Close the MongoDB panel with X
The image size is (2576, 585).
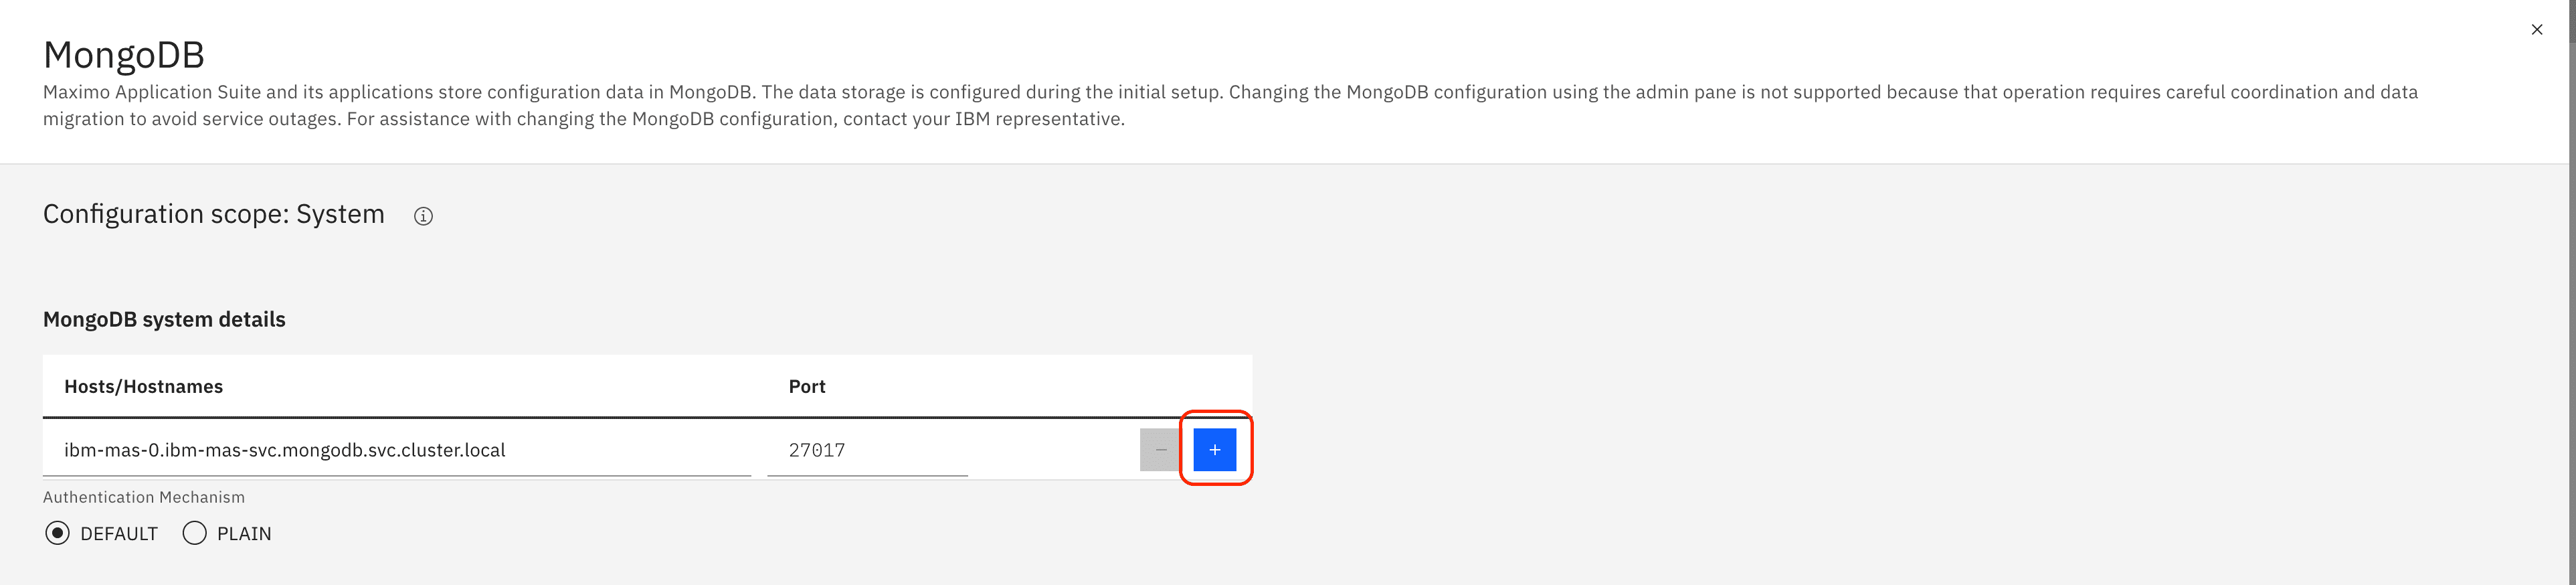pos(2536,29)
